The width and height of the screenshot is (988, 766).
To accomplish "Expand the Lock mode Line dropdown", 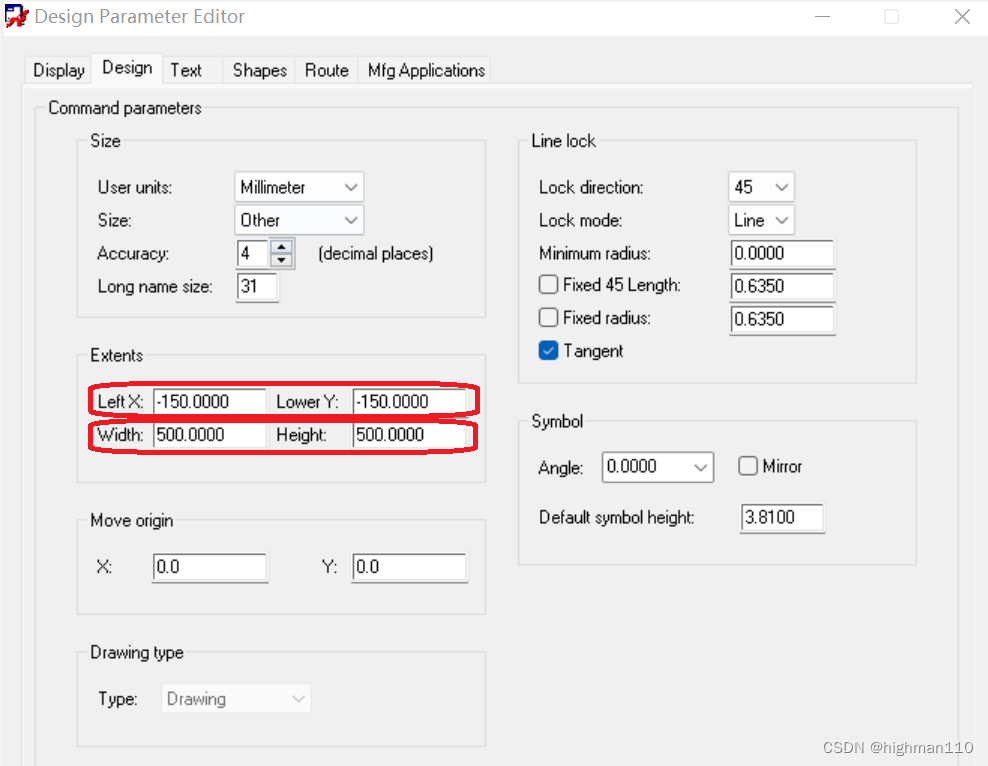I will click(761, 220).
